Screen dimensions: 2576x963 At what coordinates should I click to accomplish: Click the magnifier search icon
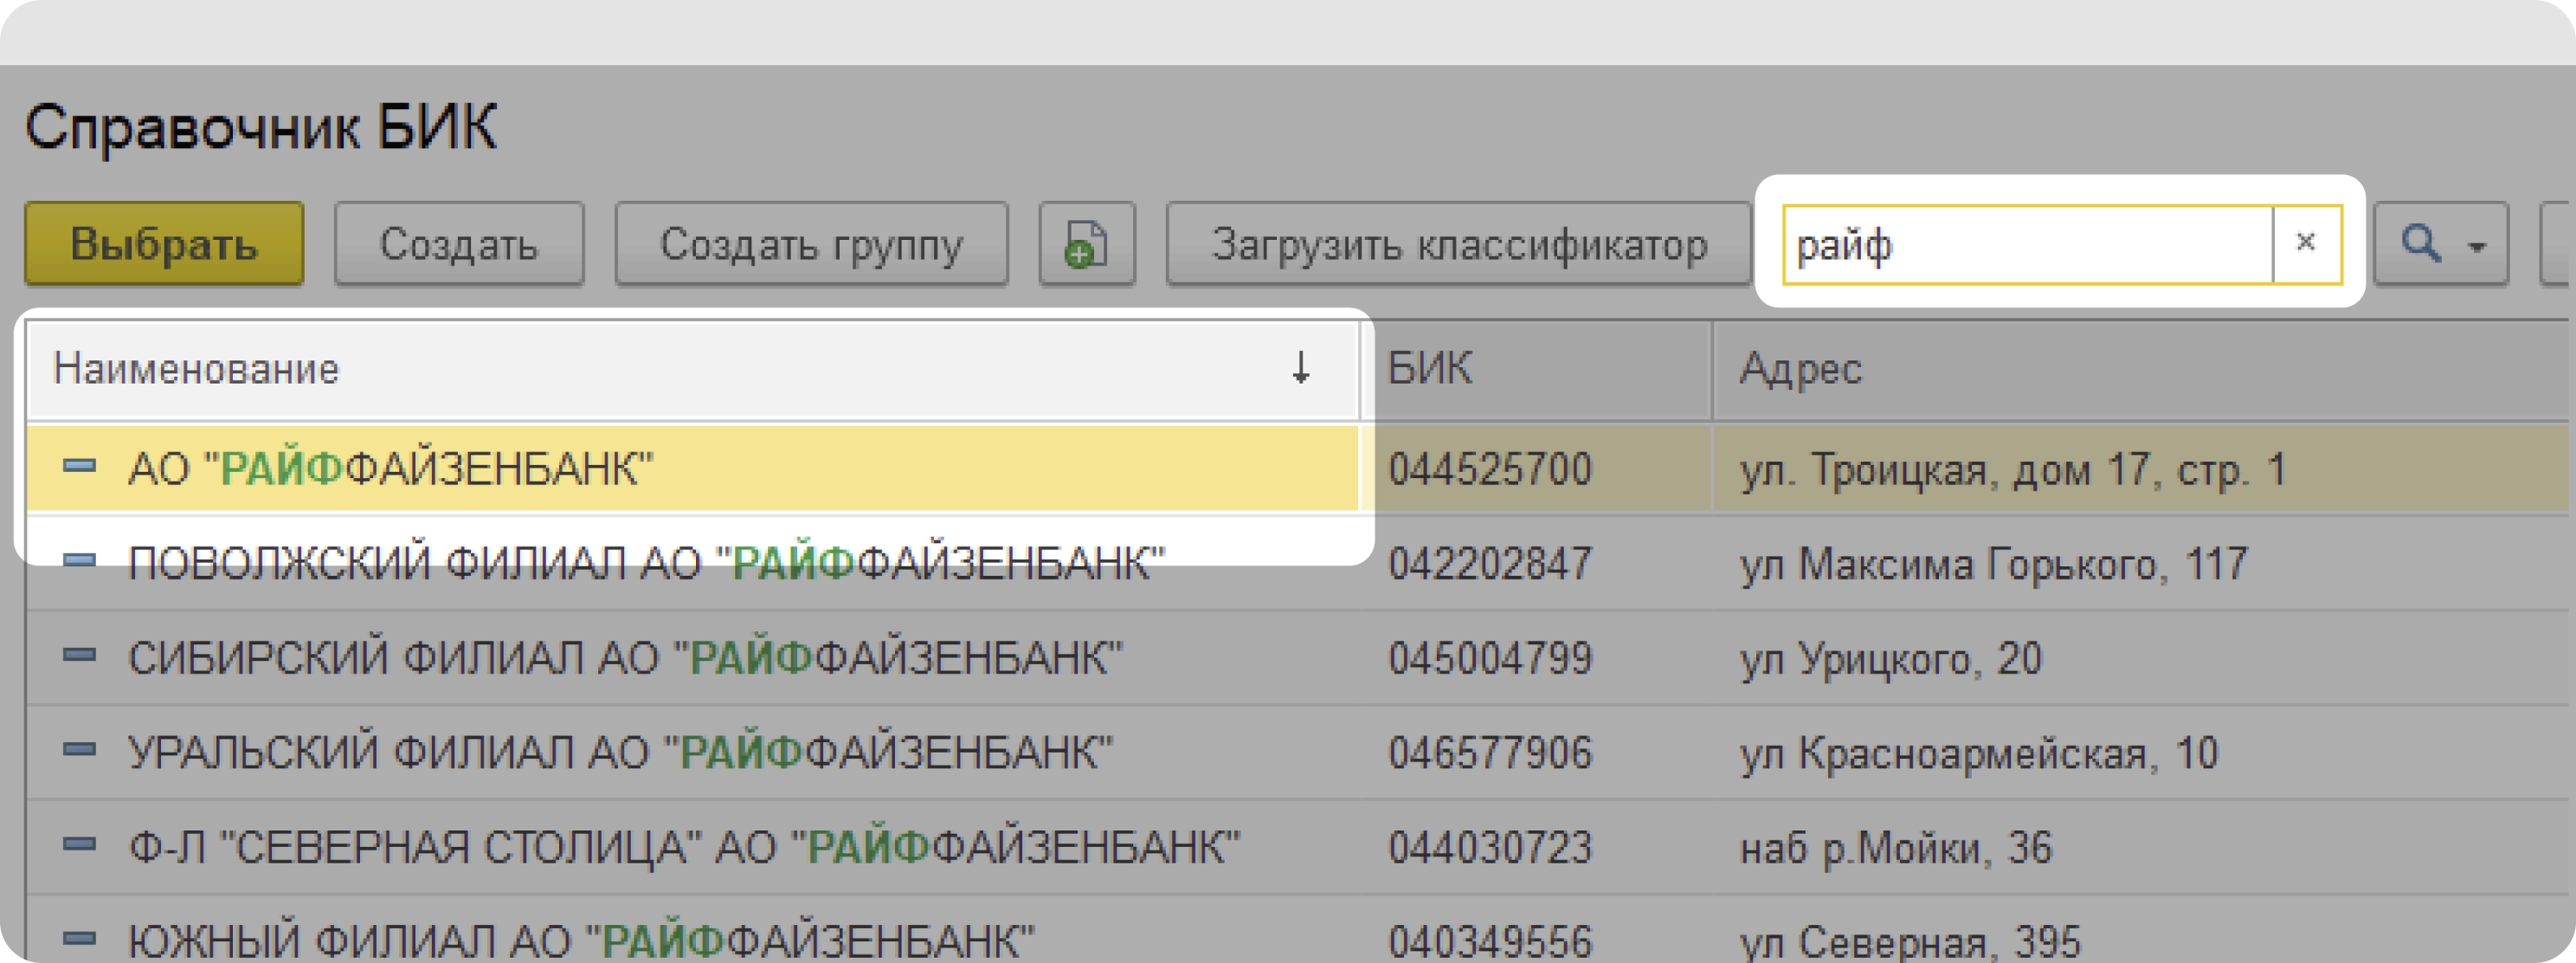click(2420, 243)
